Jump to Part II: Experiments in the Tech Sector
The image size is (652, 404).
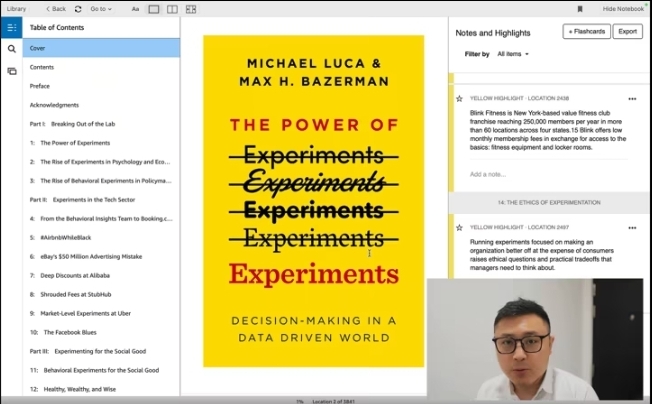click(101, 200)
